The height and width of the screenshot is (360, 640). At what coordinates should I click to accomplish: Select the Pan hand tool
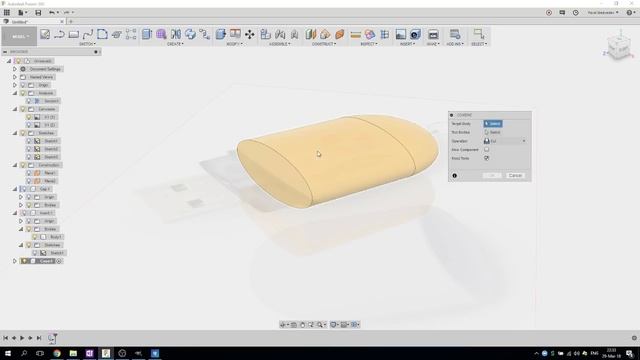click(x=302, y=324)
